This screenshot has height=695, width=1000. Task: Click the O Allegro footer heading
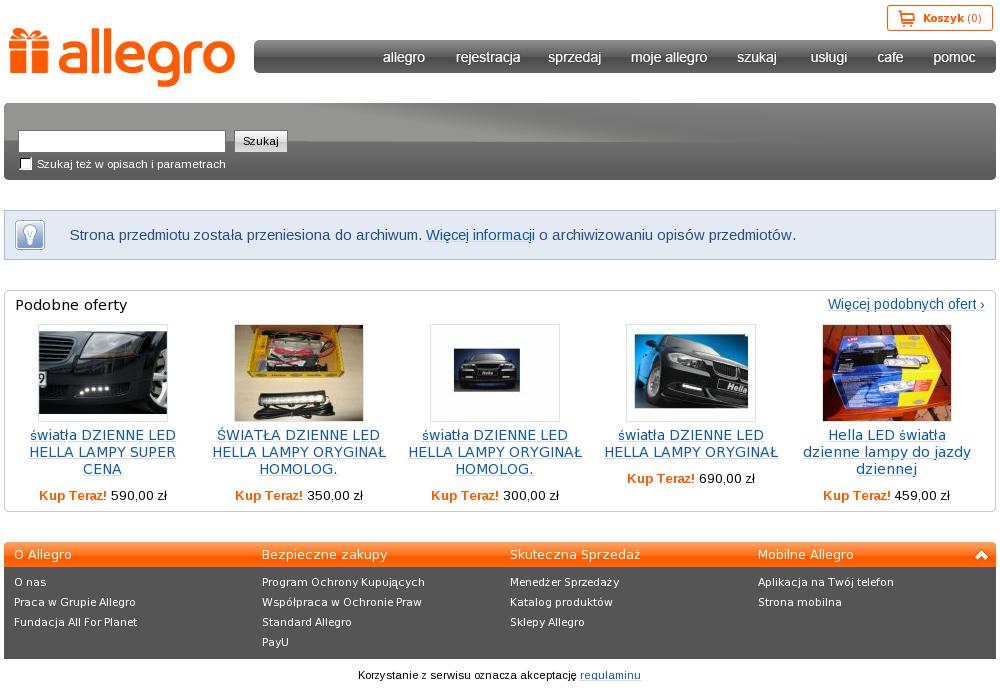(43, 555)
